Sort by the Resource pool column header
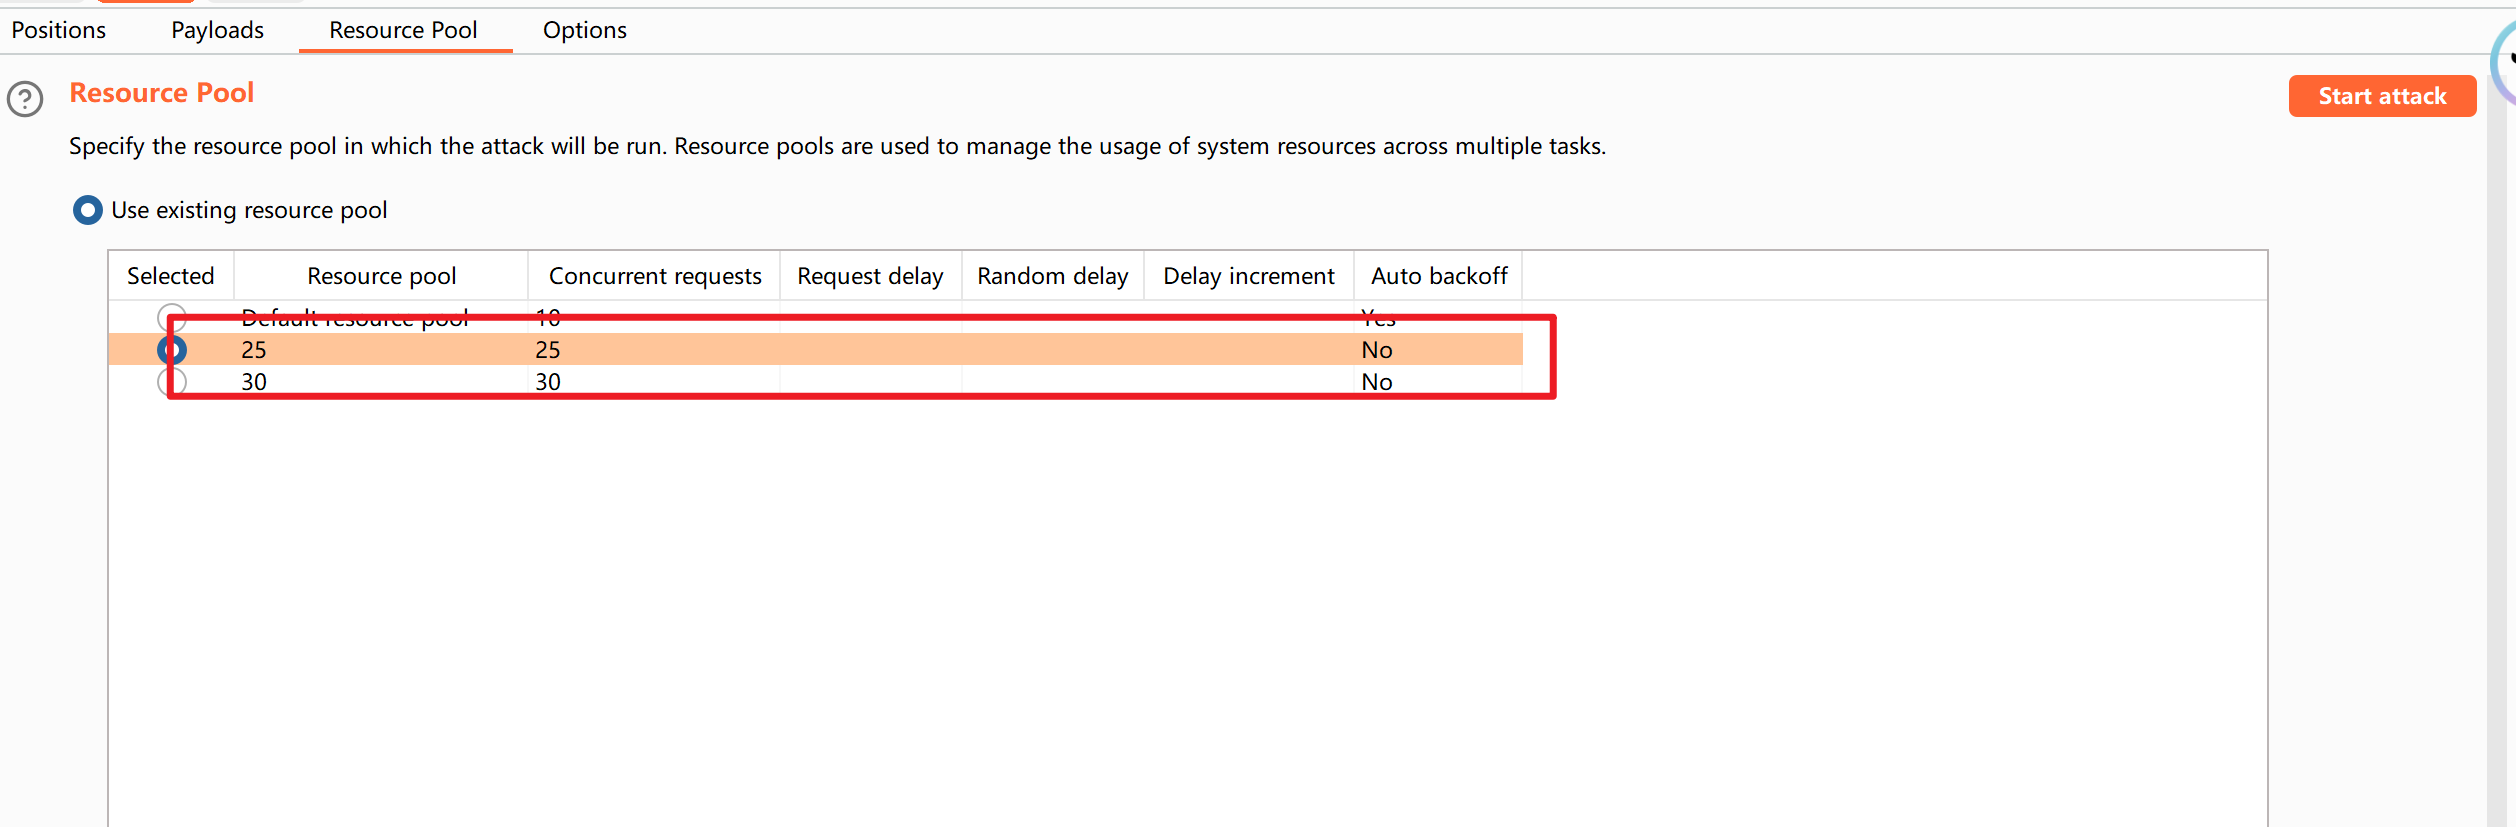 pos(381,276)
